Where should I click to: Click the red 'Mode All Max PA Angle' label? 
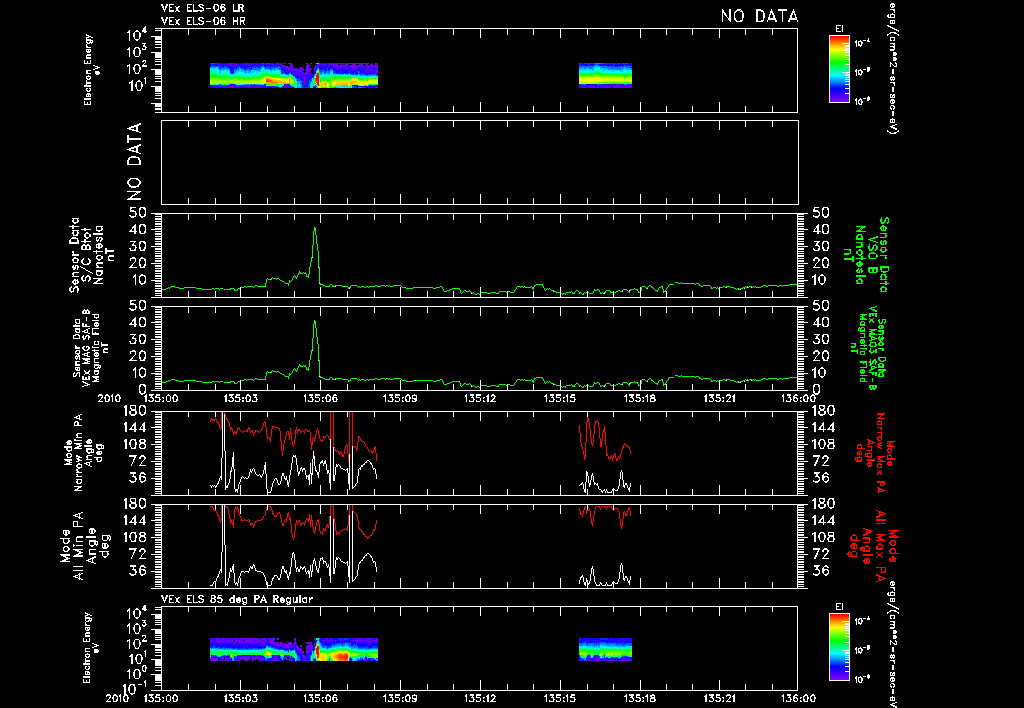(x=872, y=545)
